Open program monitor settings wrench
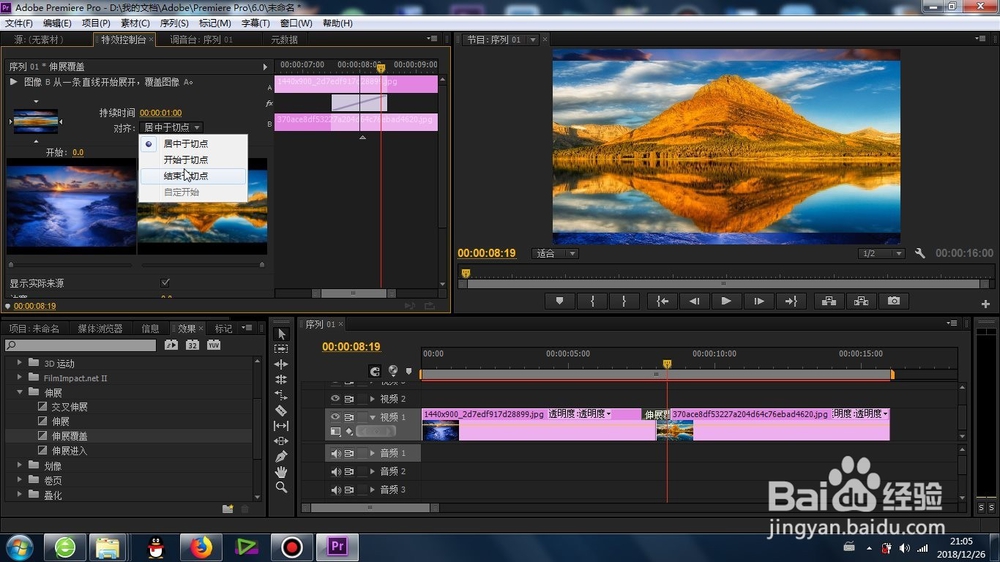1000x562 pixels. [x=920, y=253]
